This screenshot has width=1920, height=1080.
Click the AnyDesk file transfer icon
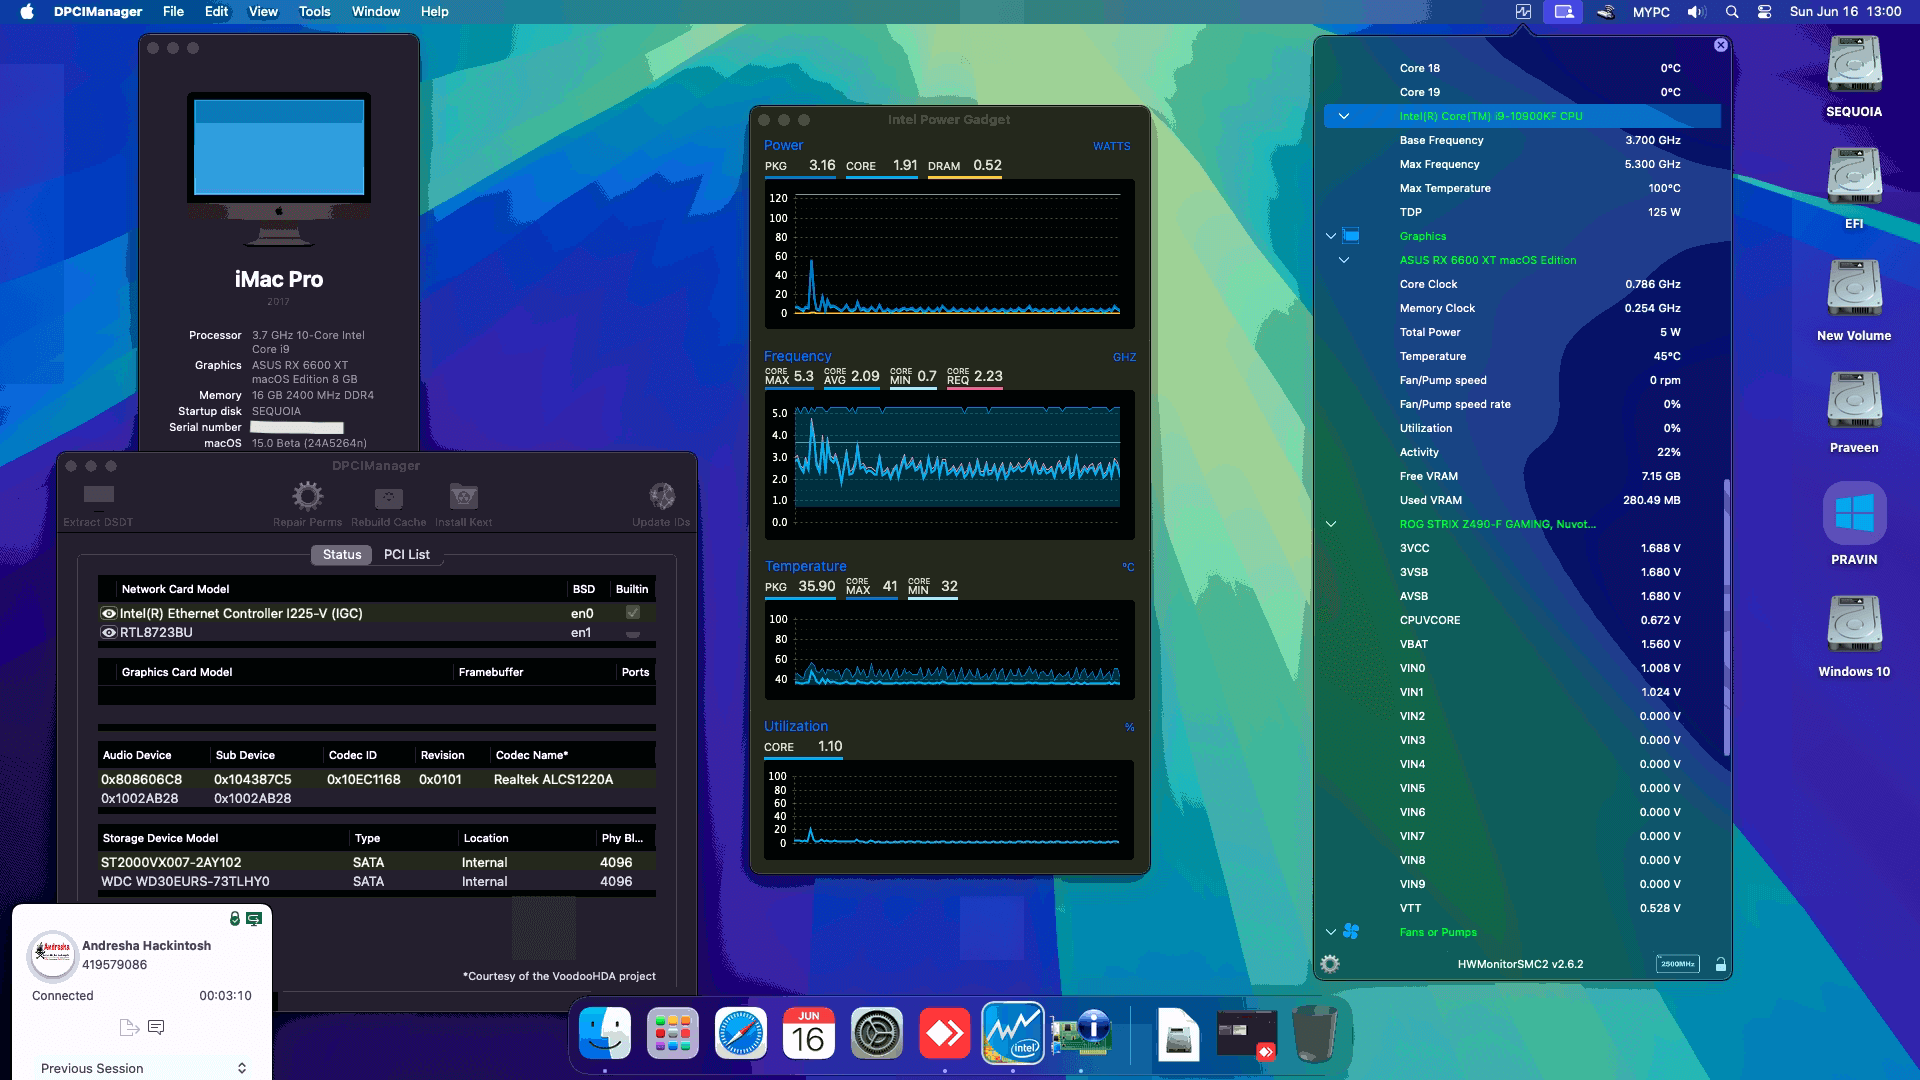point(128,1027)
